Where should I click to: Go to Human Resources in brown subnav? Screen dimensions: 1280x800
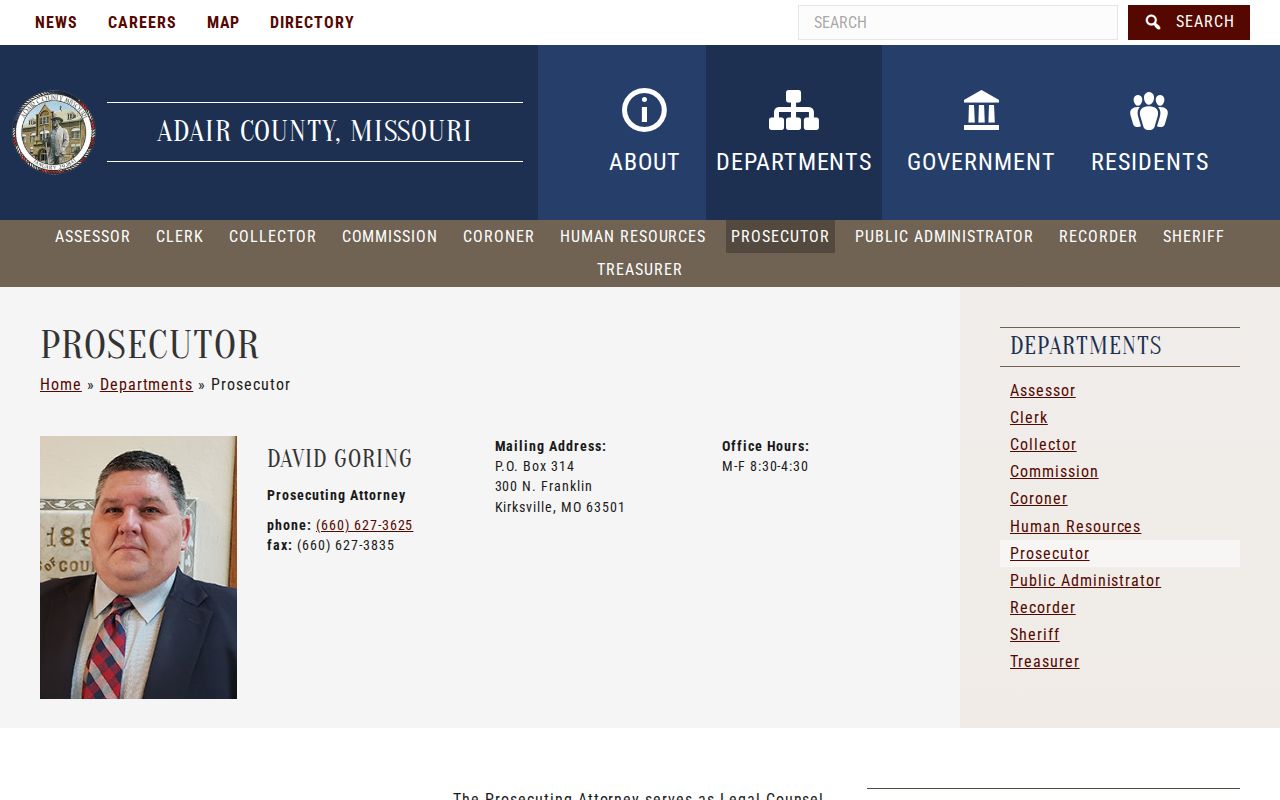pos(633,236)
